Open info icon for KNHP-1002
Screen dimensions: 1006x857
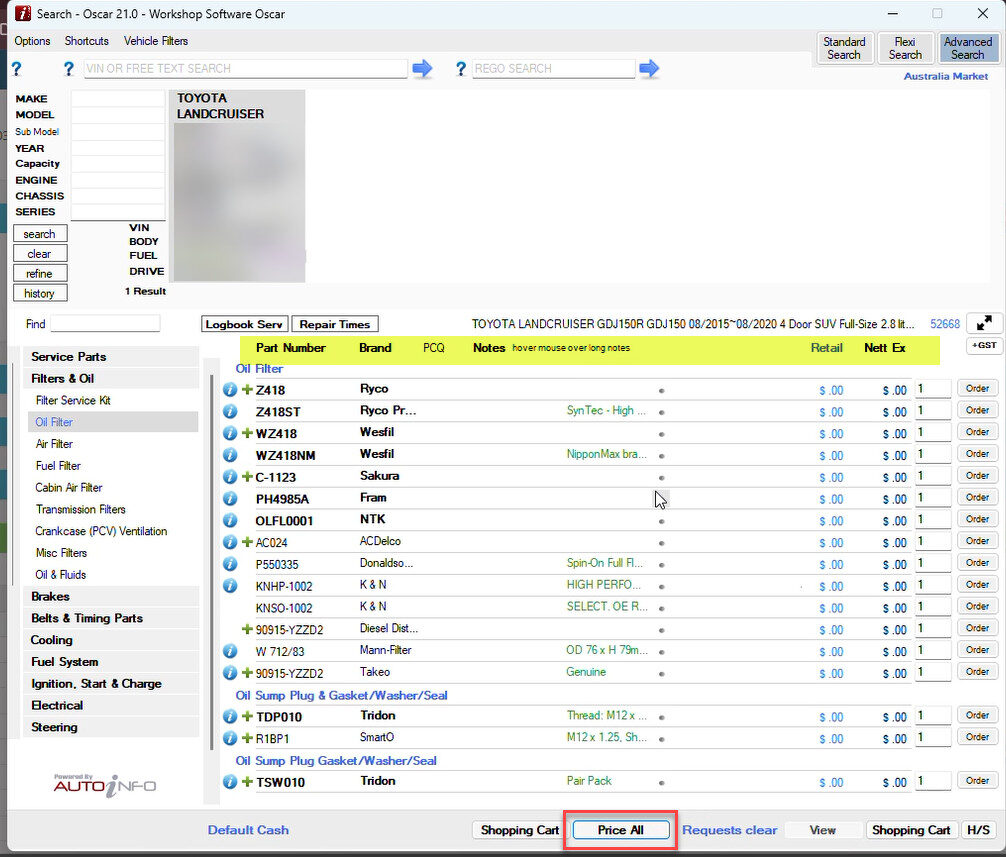point(230,586)
